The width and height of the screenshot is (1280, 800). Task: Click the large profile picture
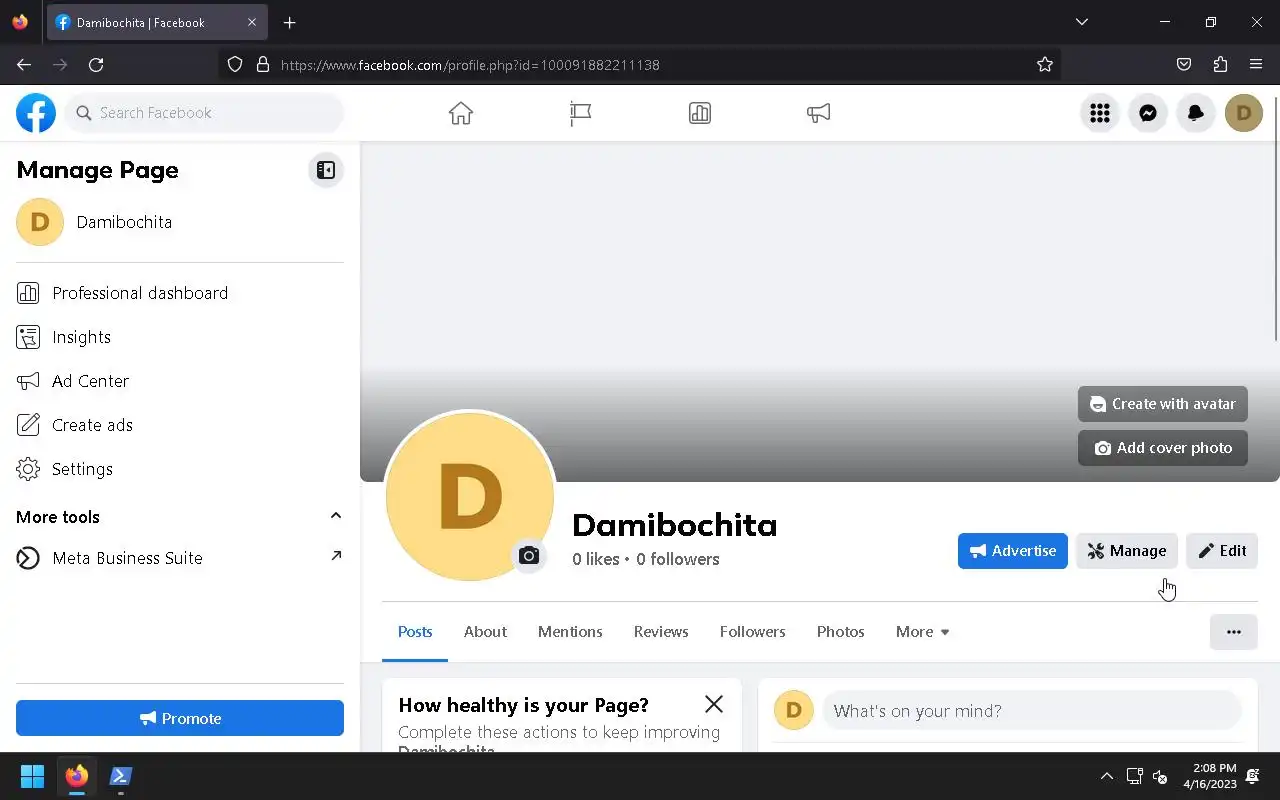point(470,497)
